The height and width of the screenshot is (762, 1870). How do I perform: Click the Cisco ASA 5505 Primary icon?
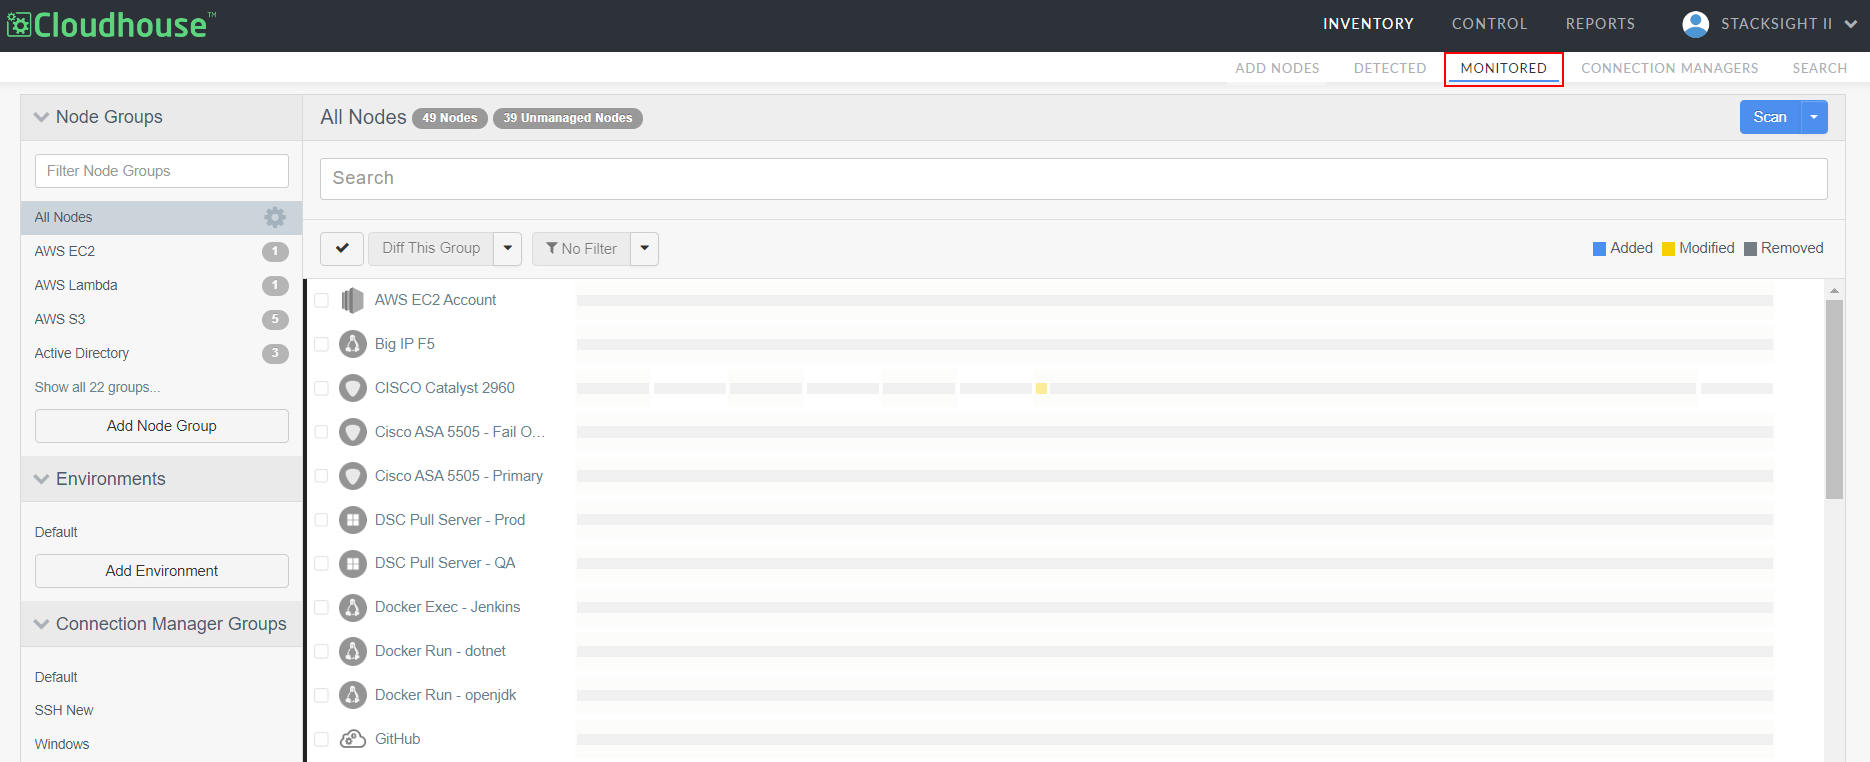(352, 476)
